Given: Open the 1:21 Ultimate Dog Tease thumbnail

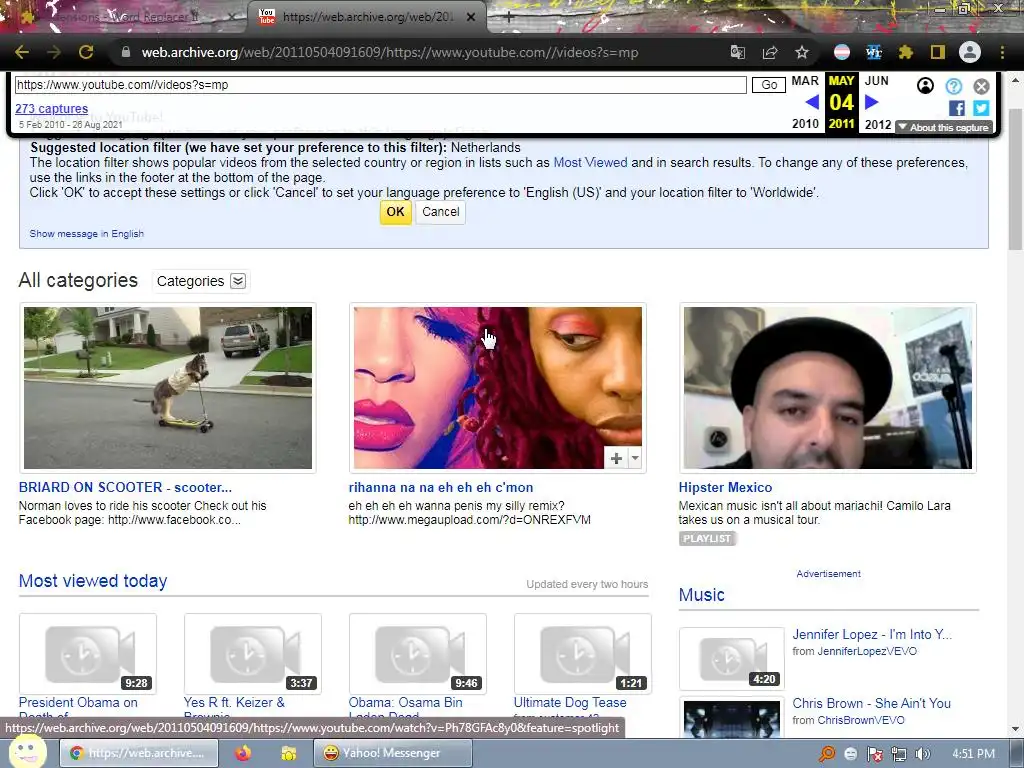Looking at the screenshot, I should tap(583, 653).
